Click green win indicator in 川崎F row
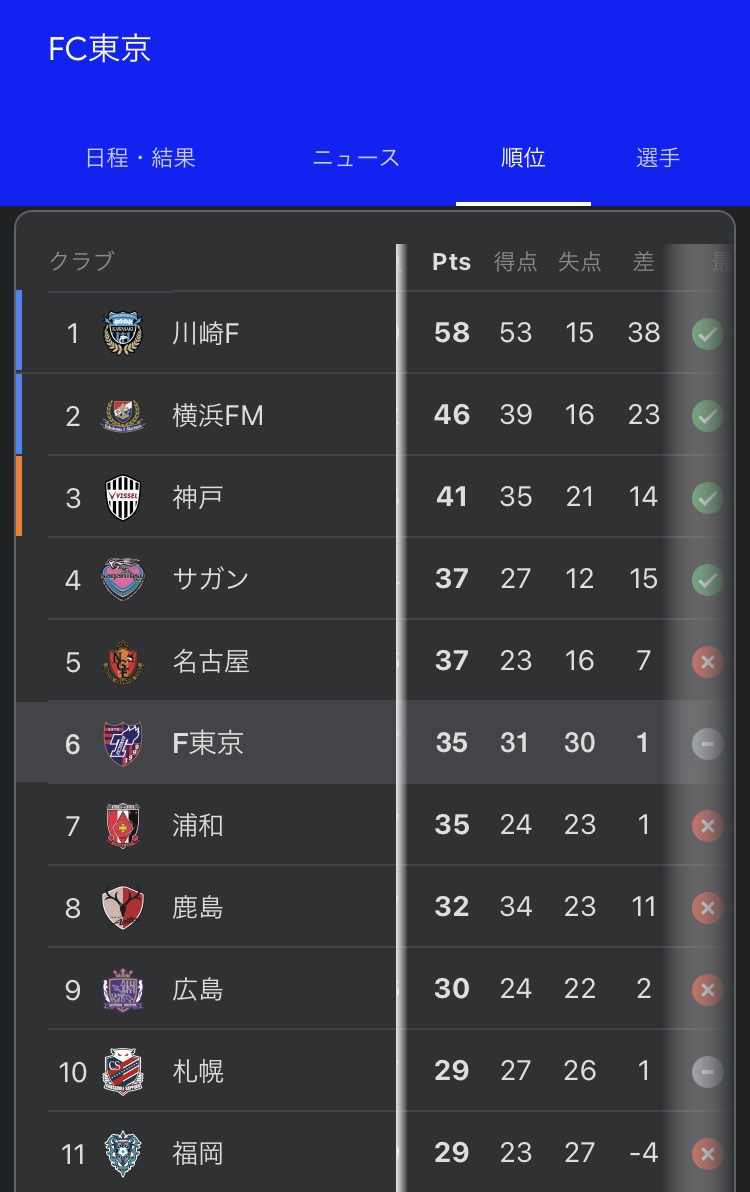 707,334
